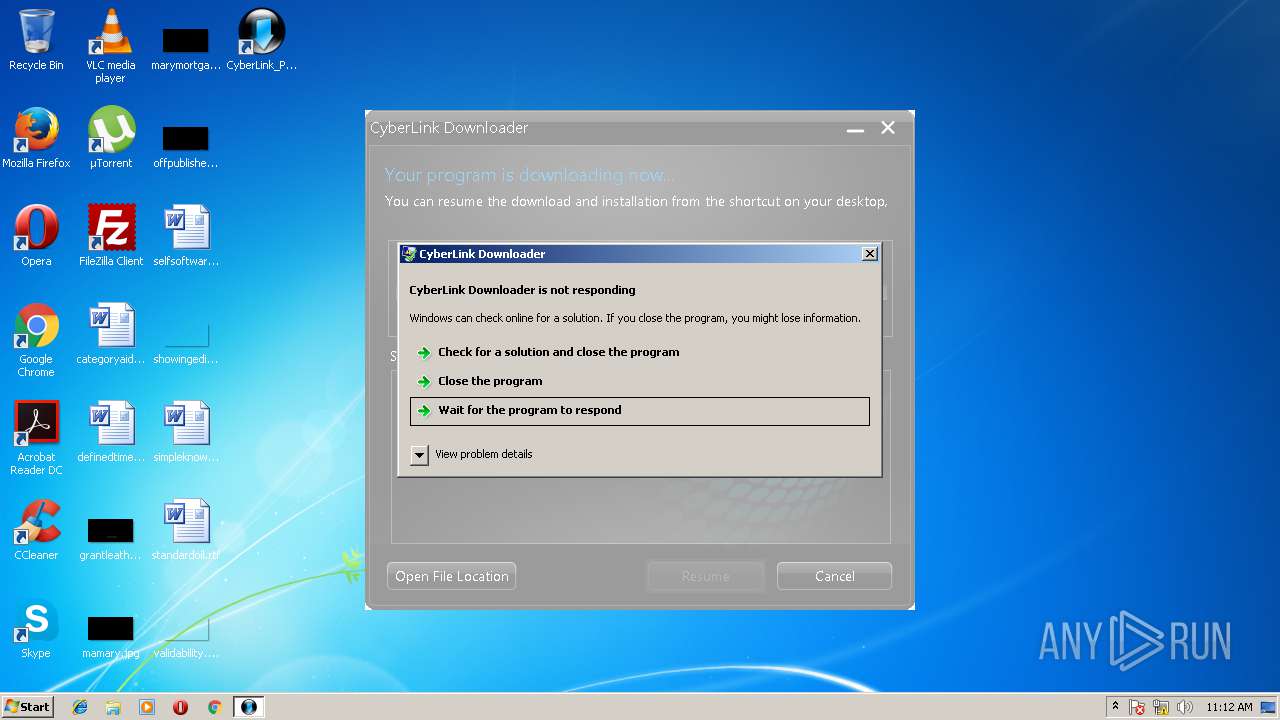Click Open File Location button
This screenshot has height=720, width=1280.
coord(452,576)
